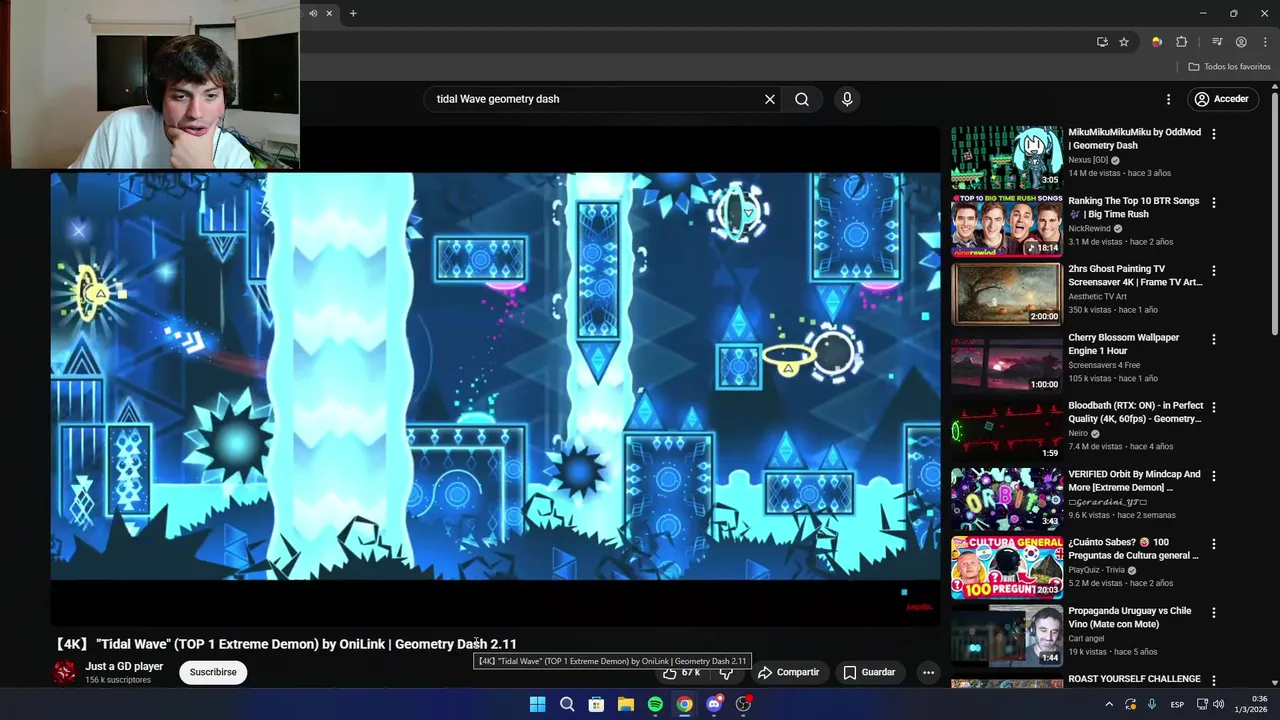Image resolution: width=1280 pixels, height=720 pixels.
Task: Open a new browser tab with the plus
Action: (x=353, y=13)
